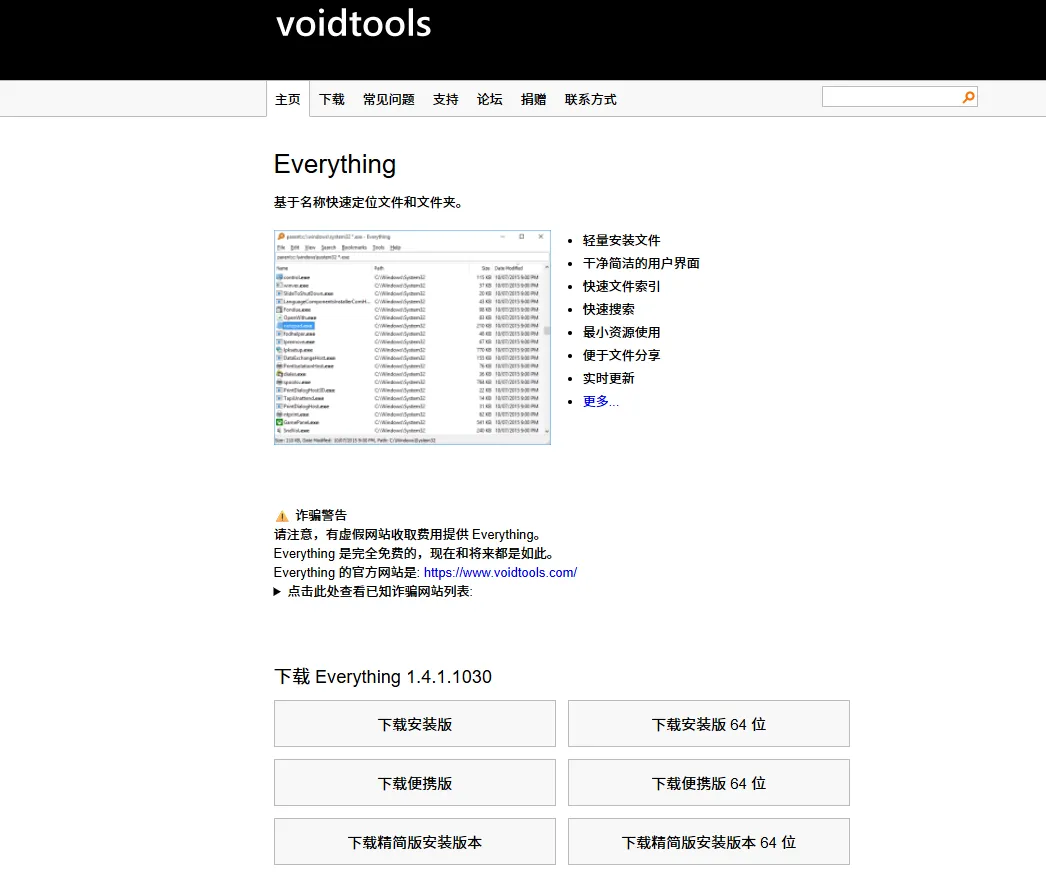Go to the 下载 page
Viewport: 1046px width, 874px height.
[x=332, y=100]
